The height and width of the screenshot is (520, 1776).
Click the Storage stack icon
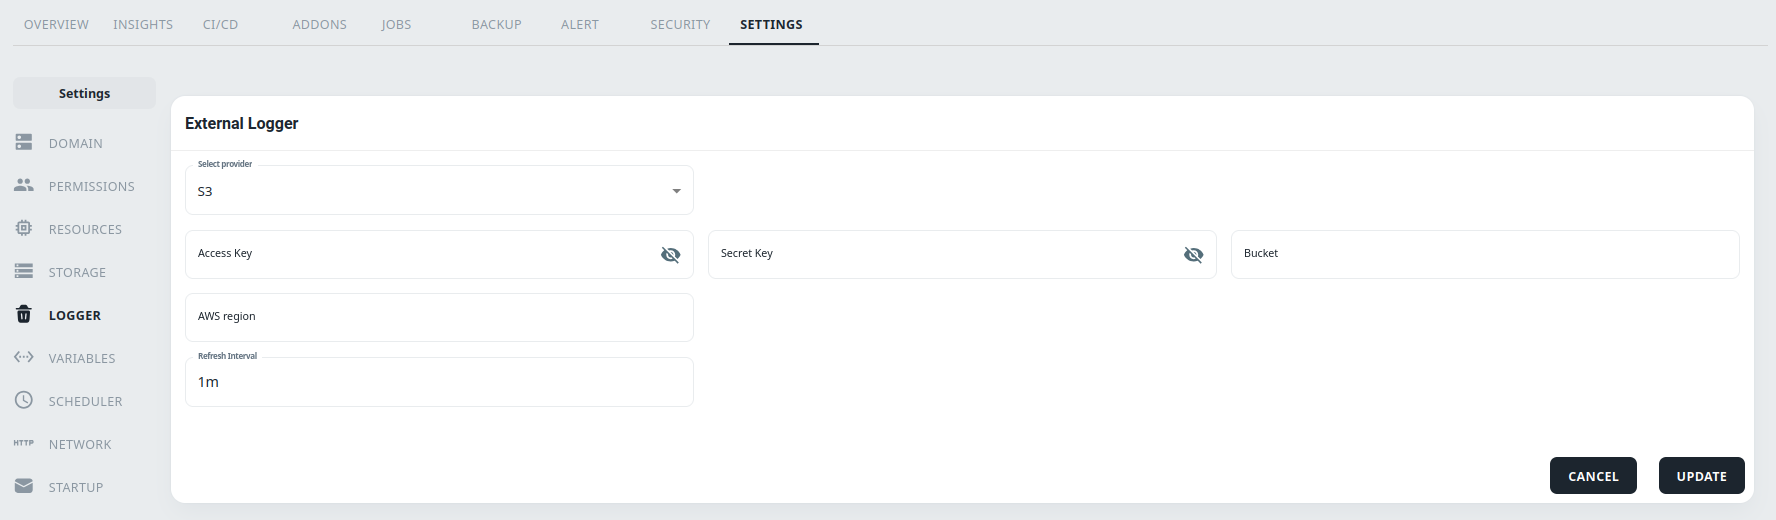click(x=24, y=272)
